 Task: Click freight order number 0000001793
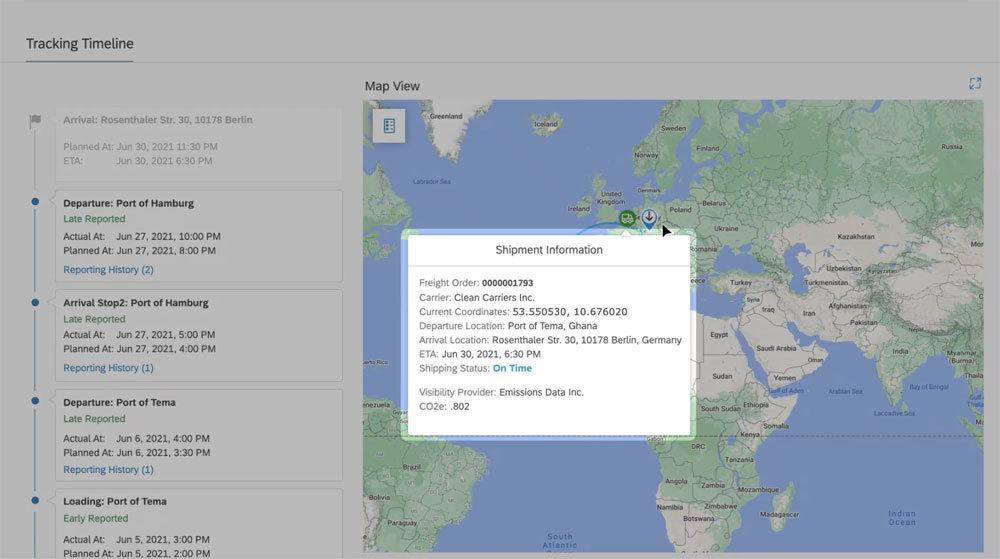tap(507, 283)
